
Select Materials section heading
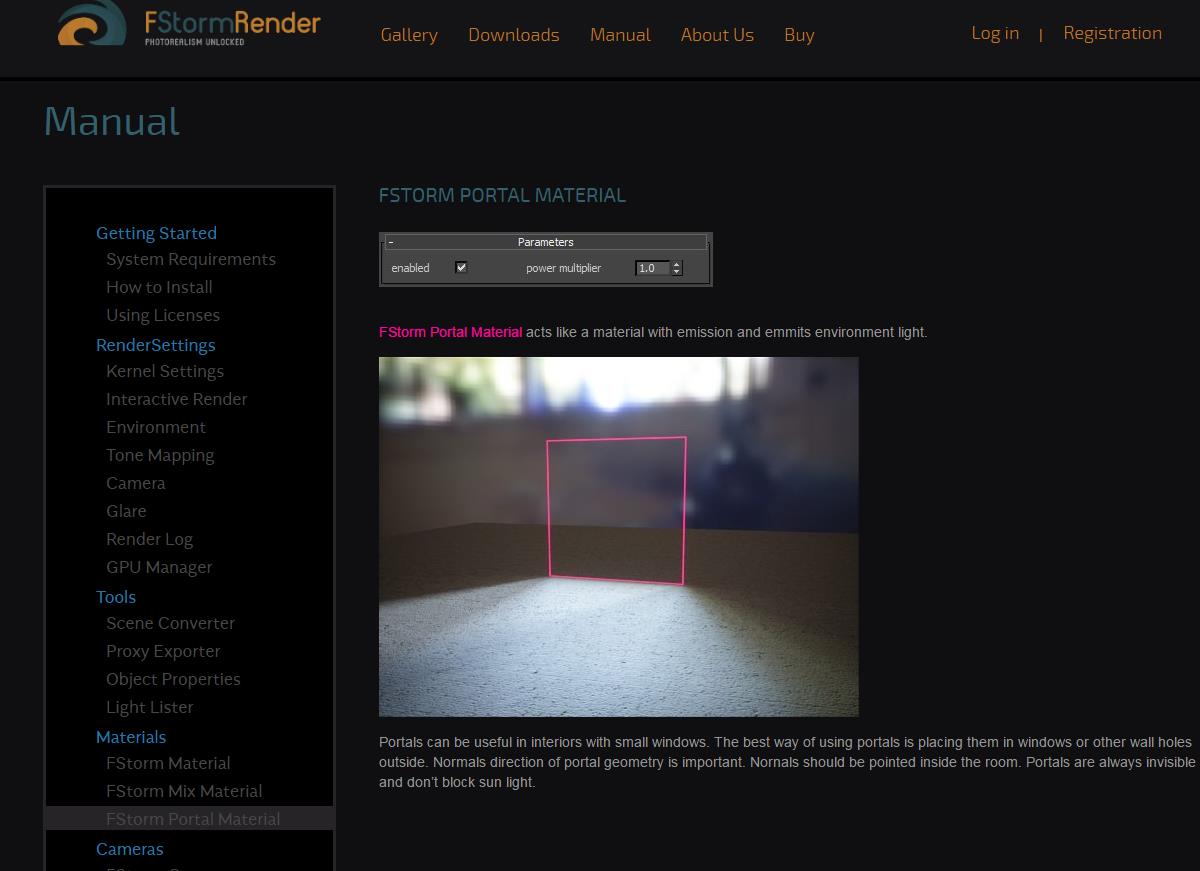coord(131,737)
